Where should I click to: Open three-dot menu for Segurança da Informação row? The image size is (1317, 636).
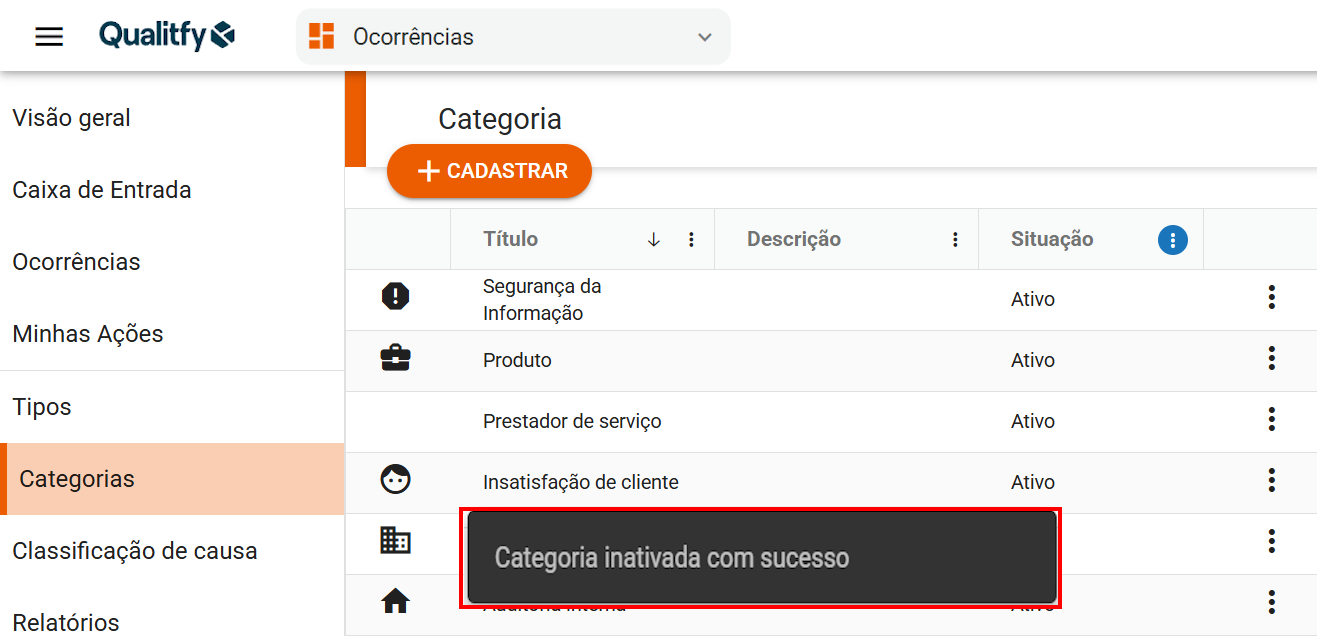1271,297
